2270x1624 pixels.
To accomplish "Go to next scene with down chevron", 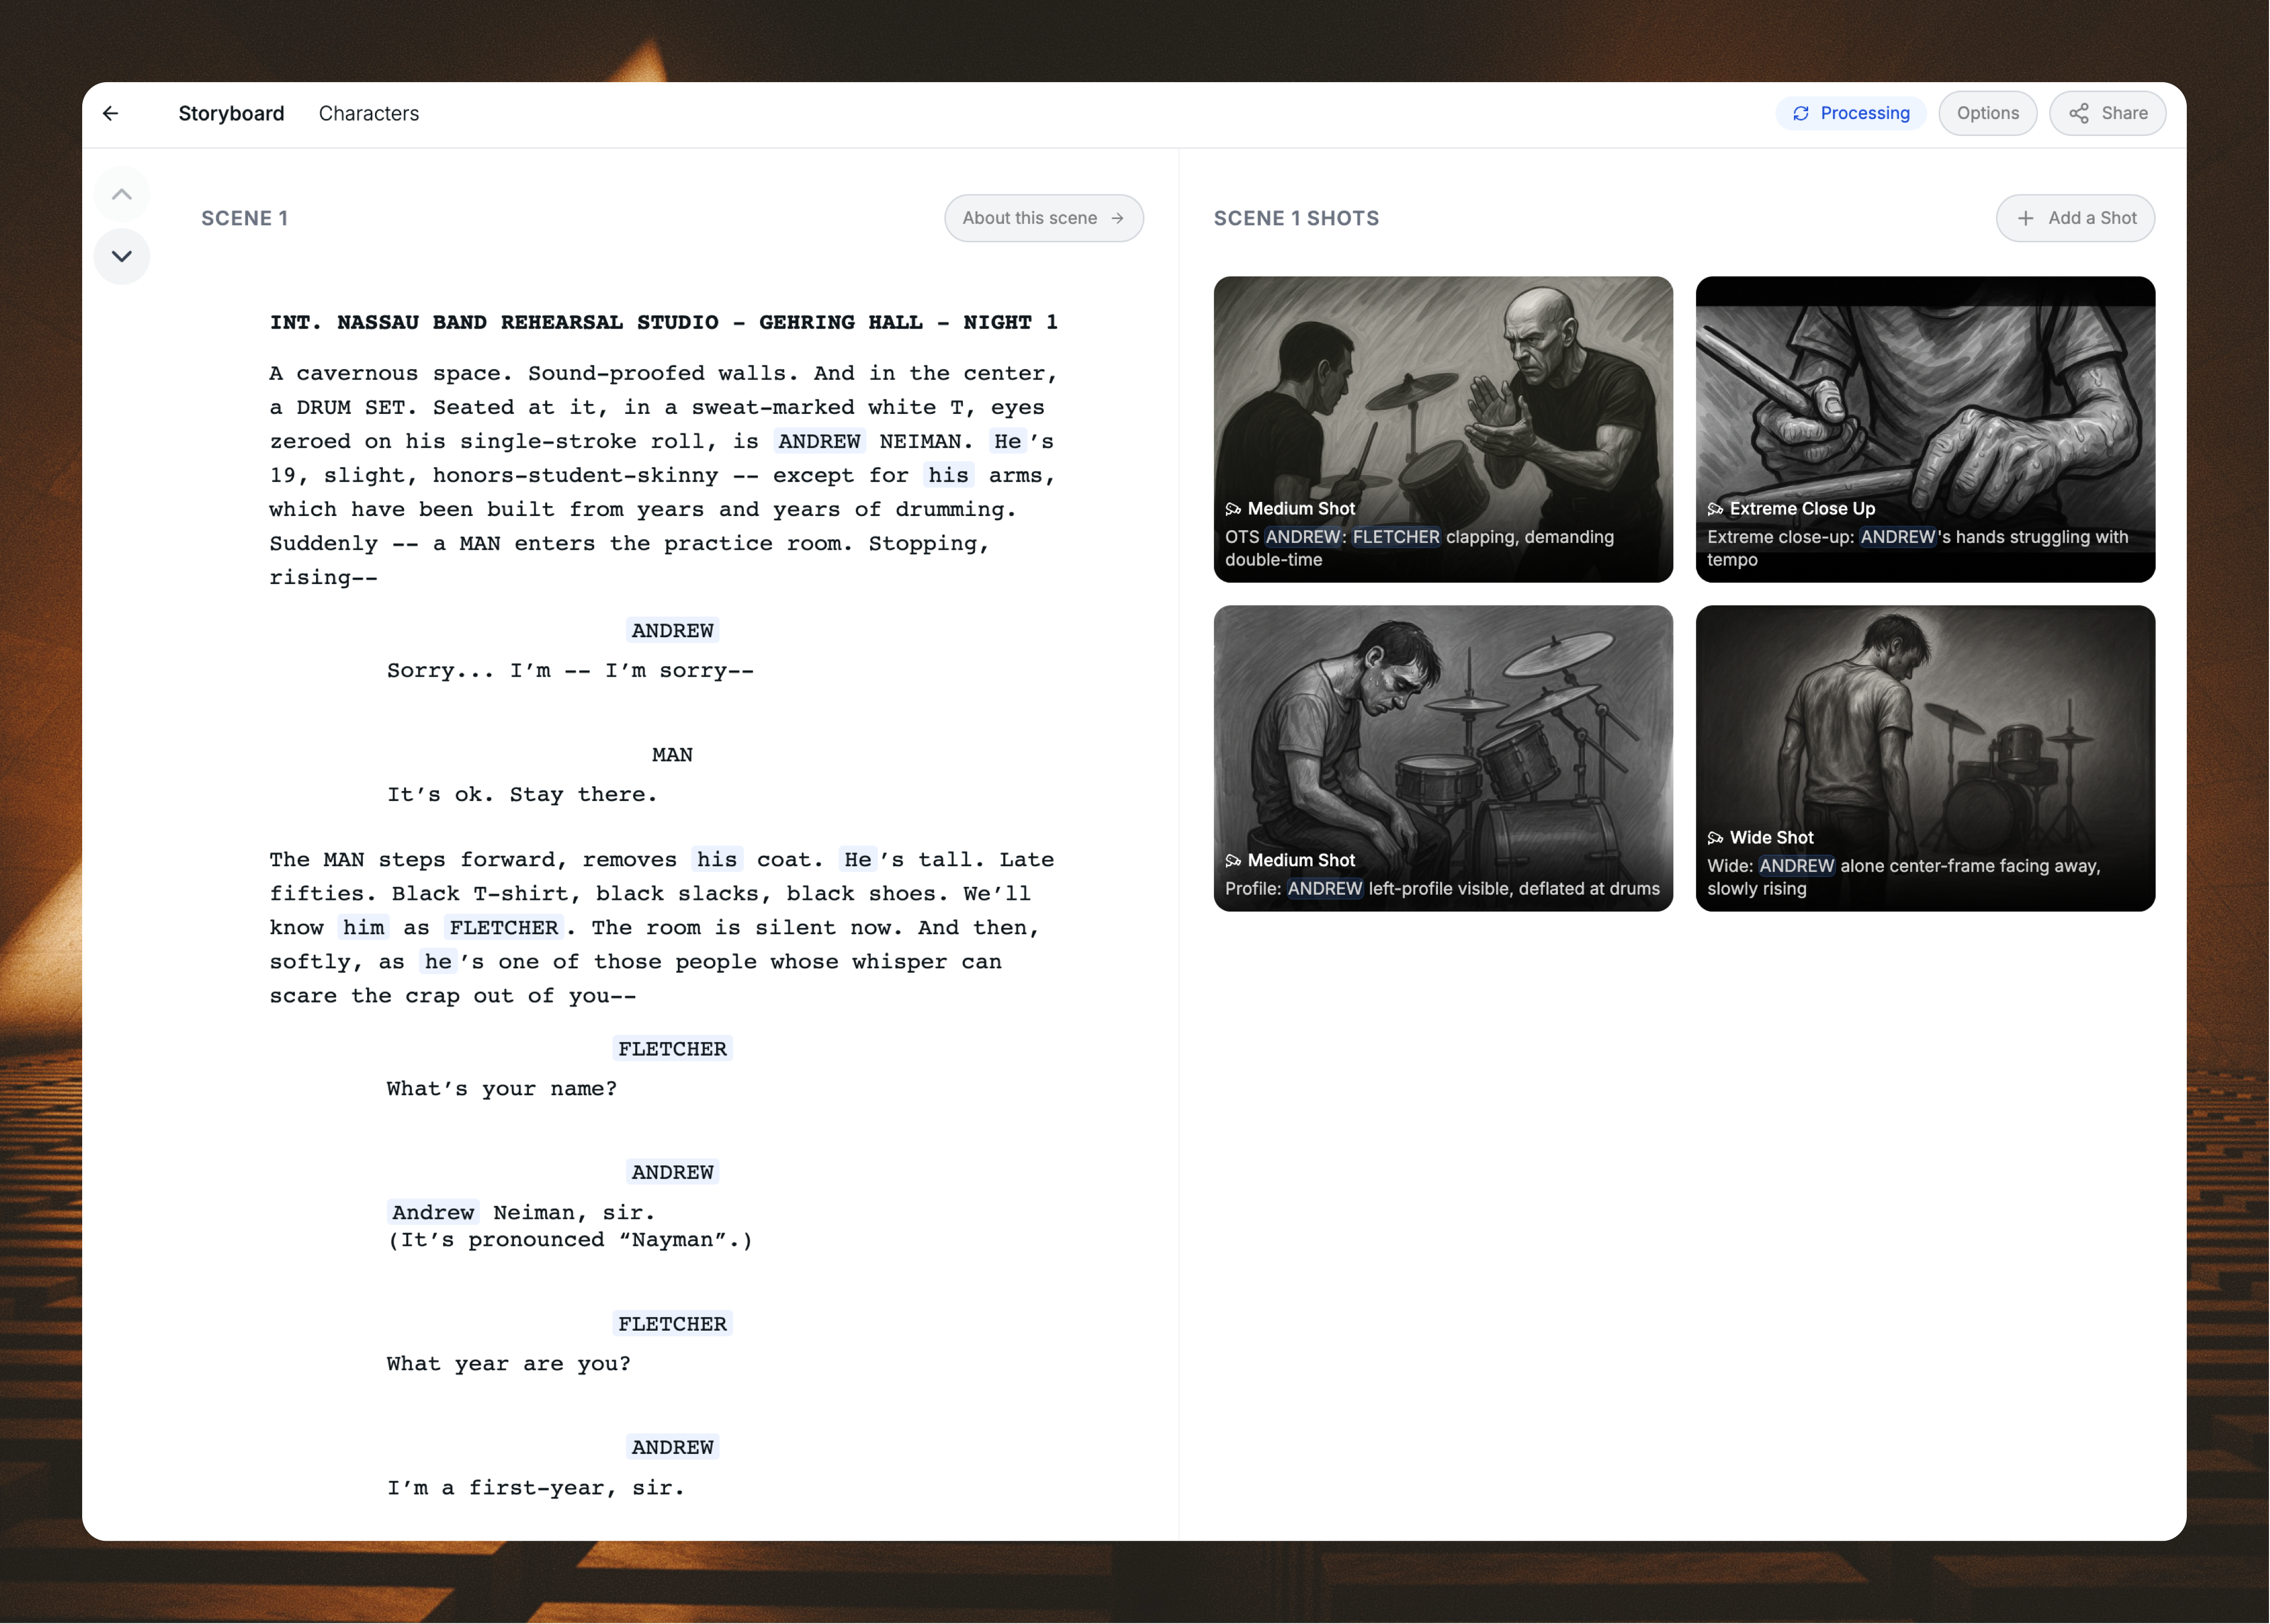I will [122, 256].
